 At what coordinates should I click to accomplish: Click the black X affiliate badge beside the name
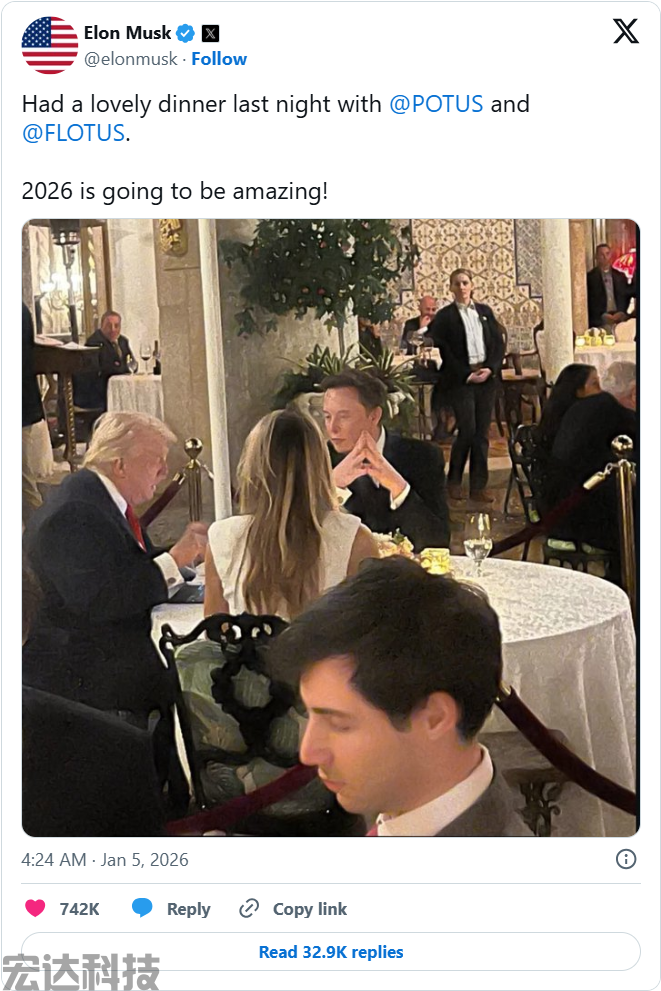tap(210, 33)
